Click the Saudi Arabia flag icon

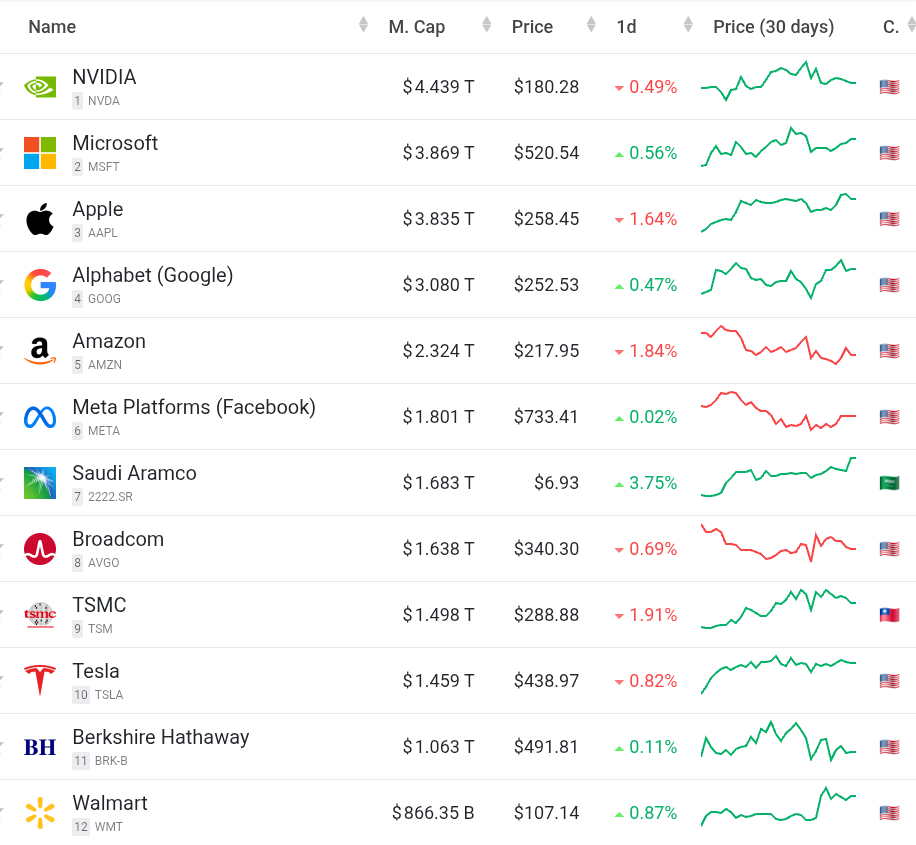[x=889, y=483]
